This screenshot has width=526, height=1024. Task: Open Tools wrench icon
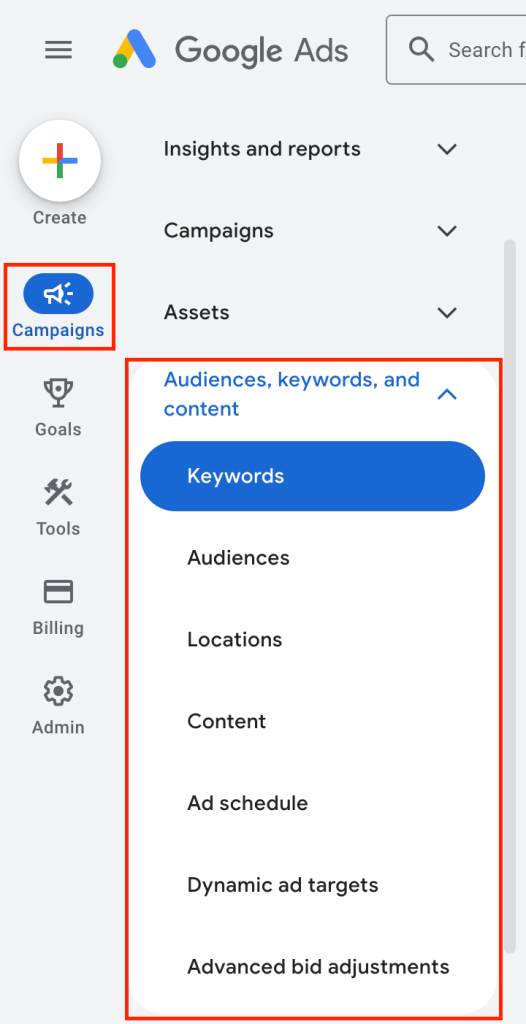point(58,492)
